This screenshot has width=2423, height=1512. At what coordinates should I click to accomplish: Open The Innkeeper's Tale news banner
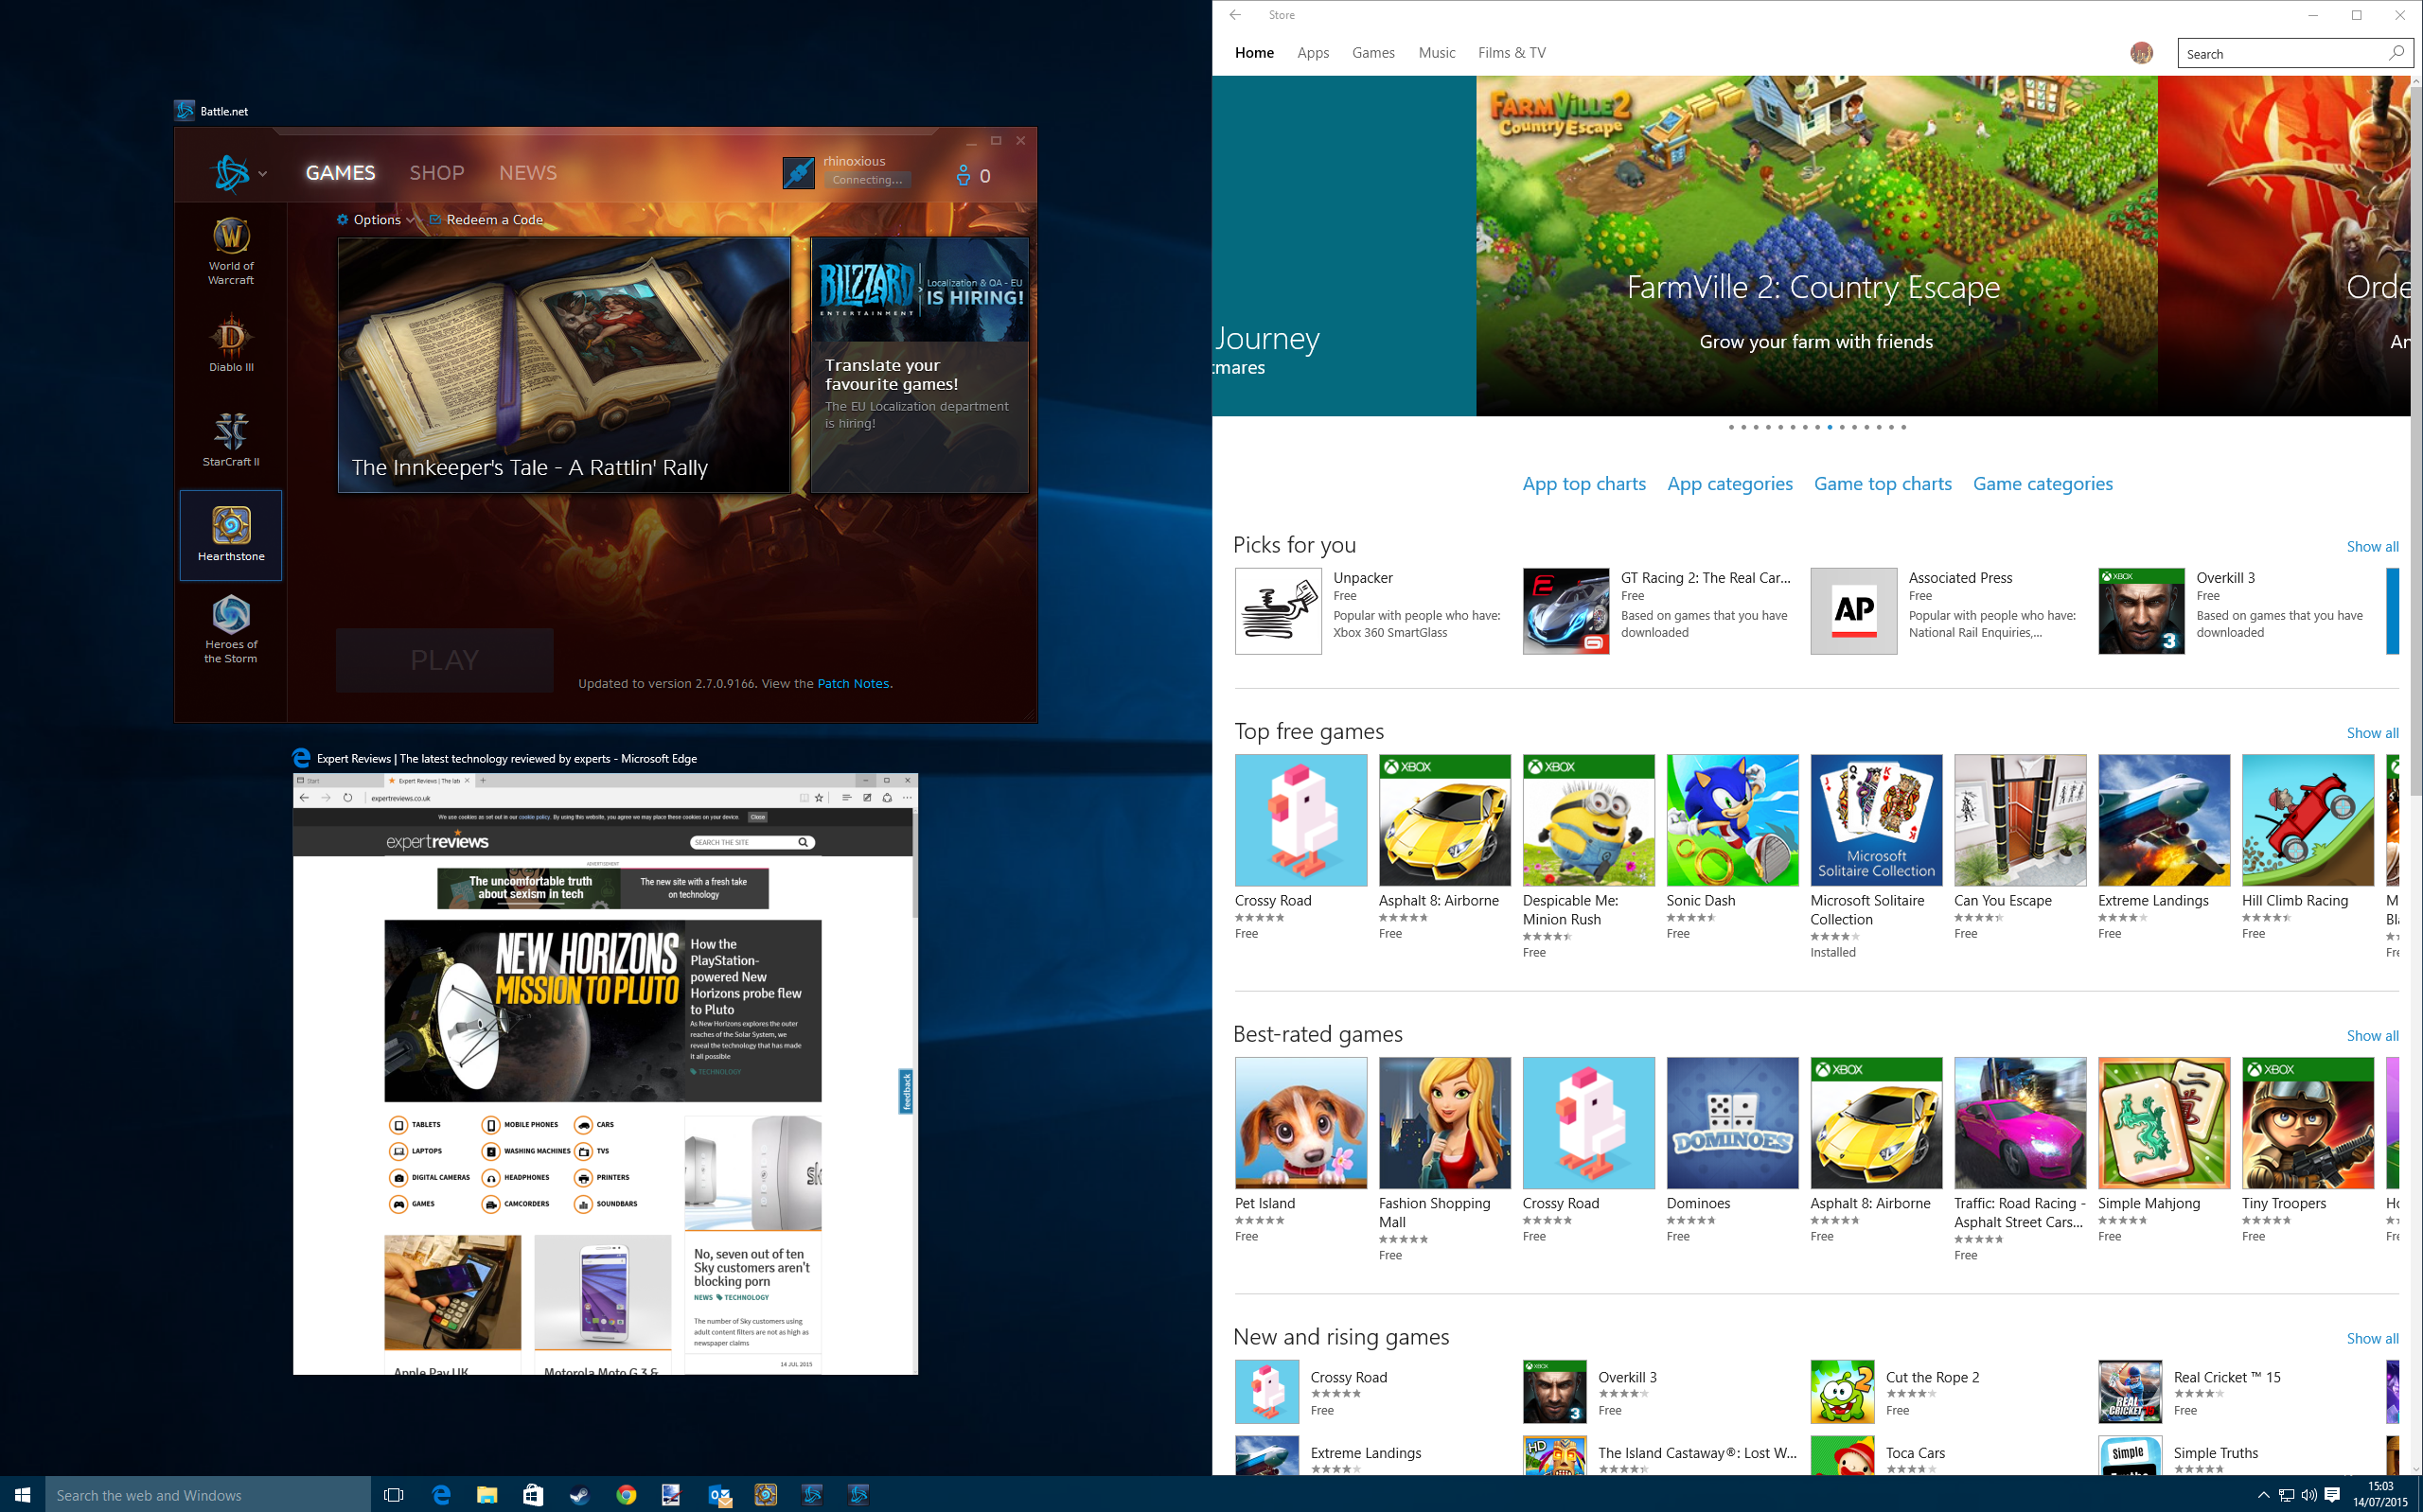coord(564,365)
